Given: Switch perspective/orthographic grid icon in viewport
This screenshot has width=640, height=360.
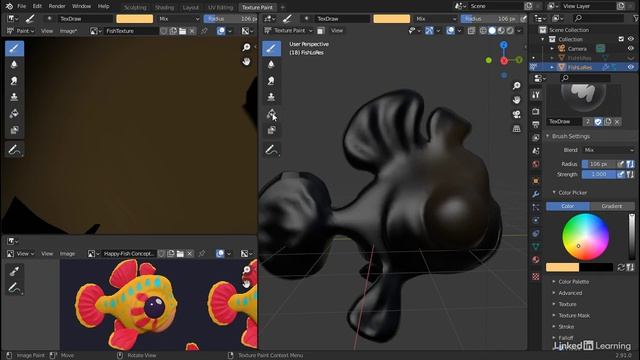Looking at the screenshot, I should (516, 129).
